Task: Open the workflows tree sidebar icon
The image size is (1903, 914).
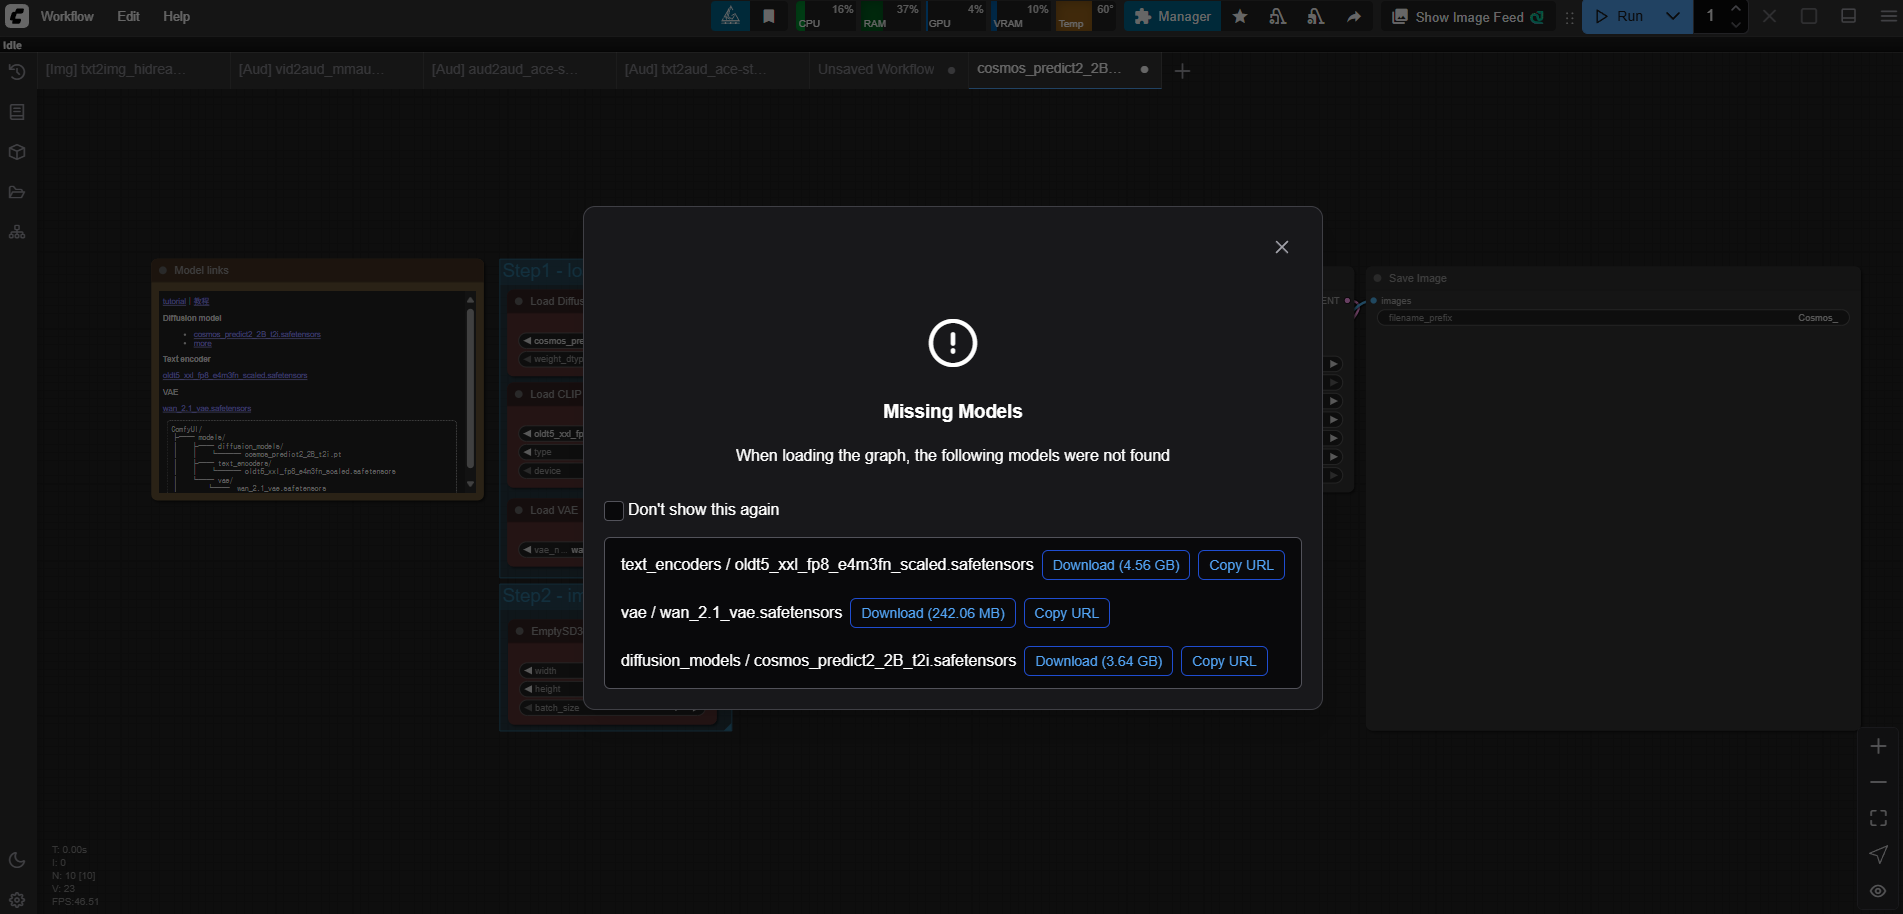Action: click(17, 232)
